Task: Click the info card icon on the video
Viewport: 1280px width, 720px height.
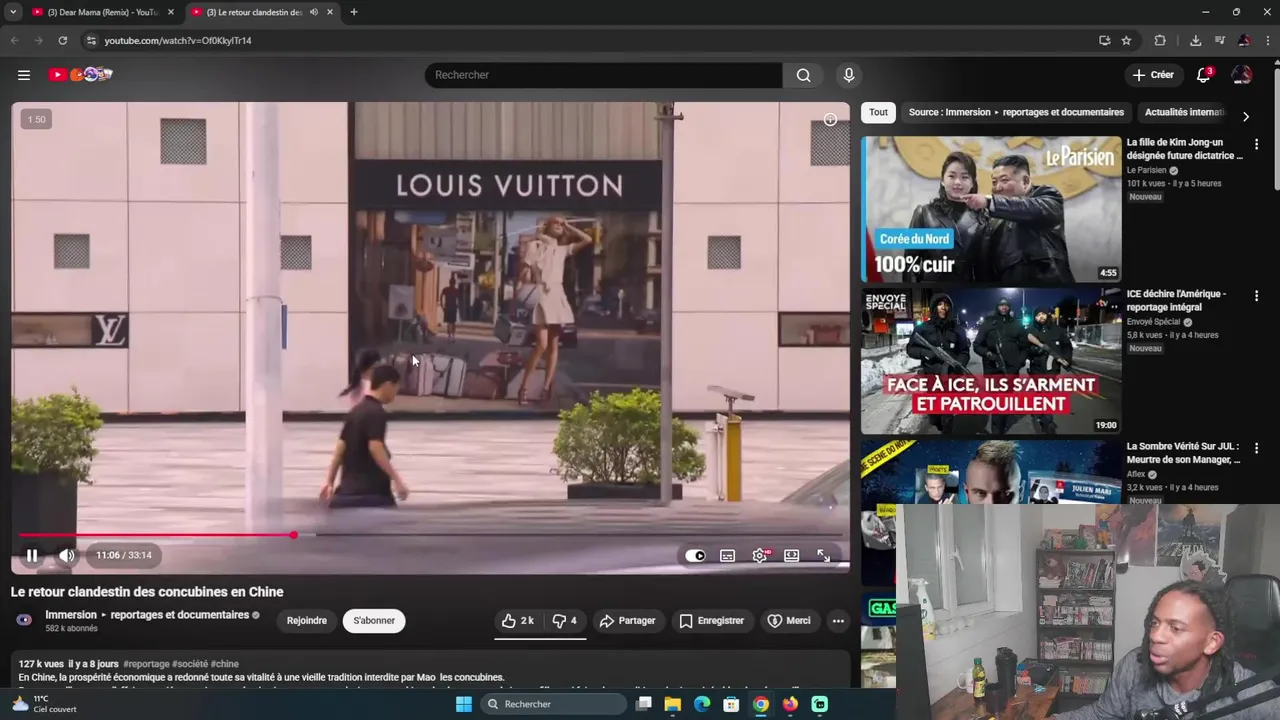Action: pos(830,120)
